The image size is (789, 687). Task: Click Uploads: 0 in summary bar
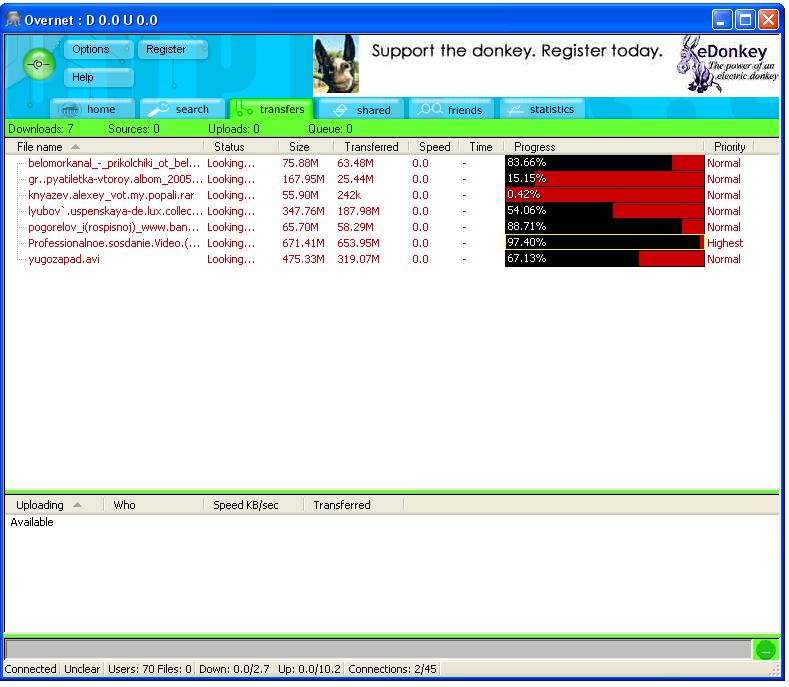click(x=234, y=129)
